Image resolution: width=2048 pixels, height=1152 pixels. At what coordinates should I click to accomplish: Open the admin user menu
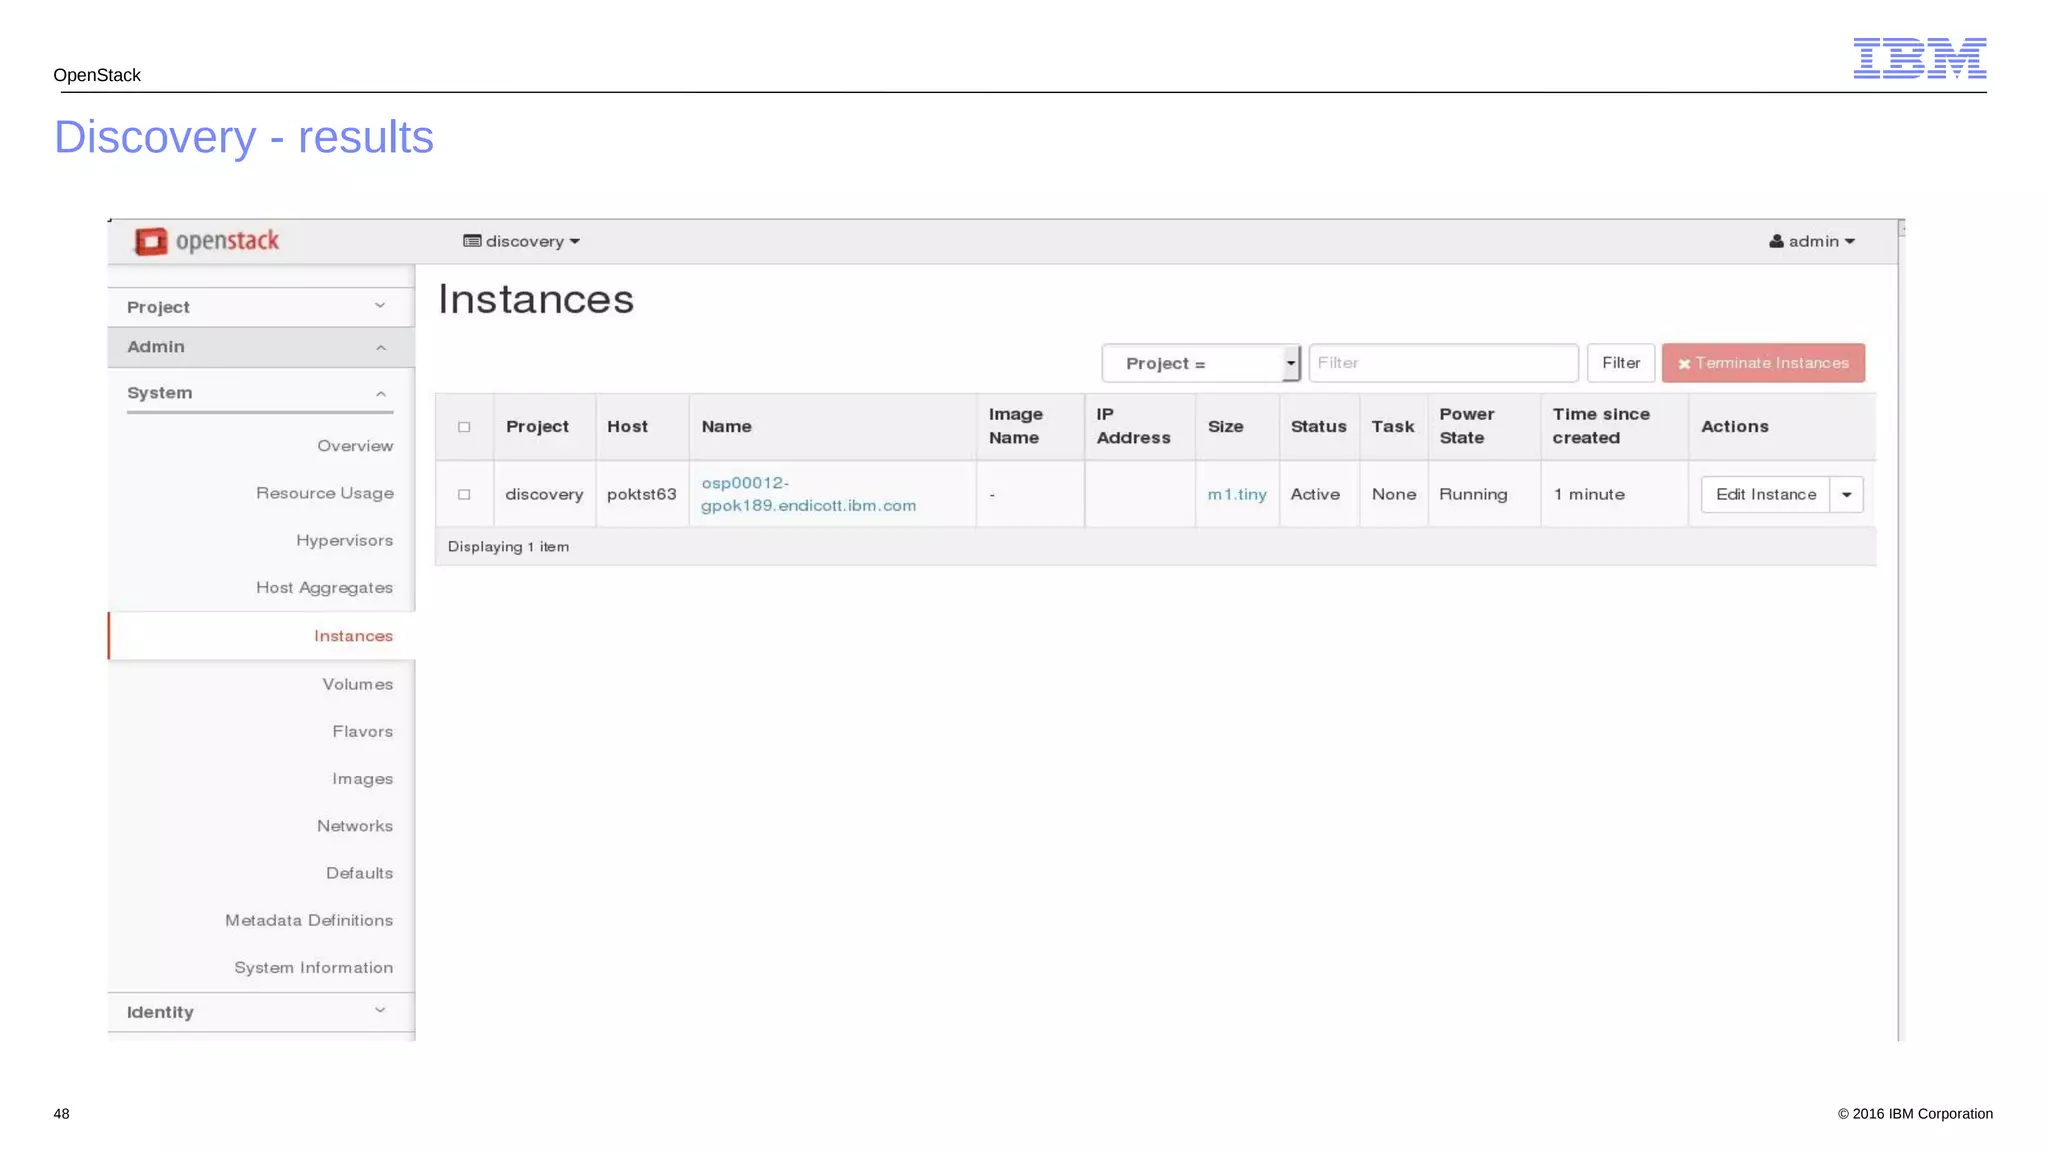[1812, 241]
